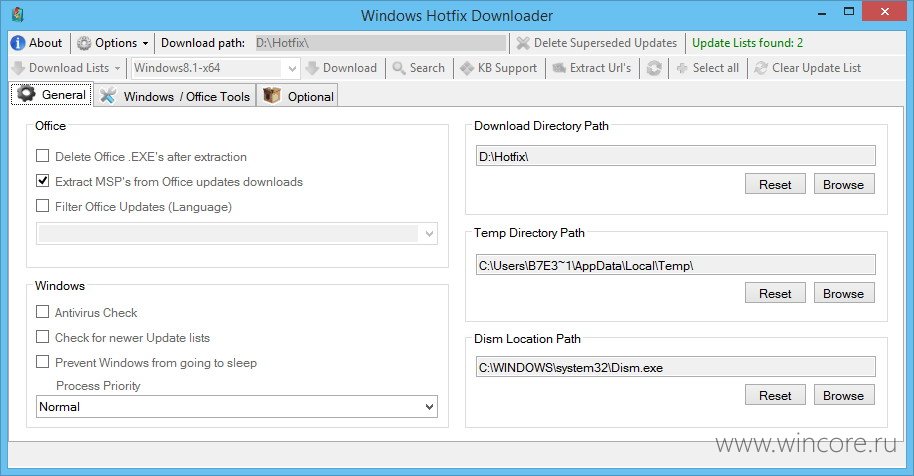The image size is (914, 476).
Task: Reset the Download Directory Path
Action: click(x=775, y=184)
